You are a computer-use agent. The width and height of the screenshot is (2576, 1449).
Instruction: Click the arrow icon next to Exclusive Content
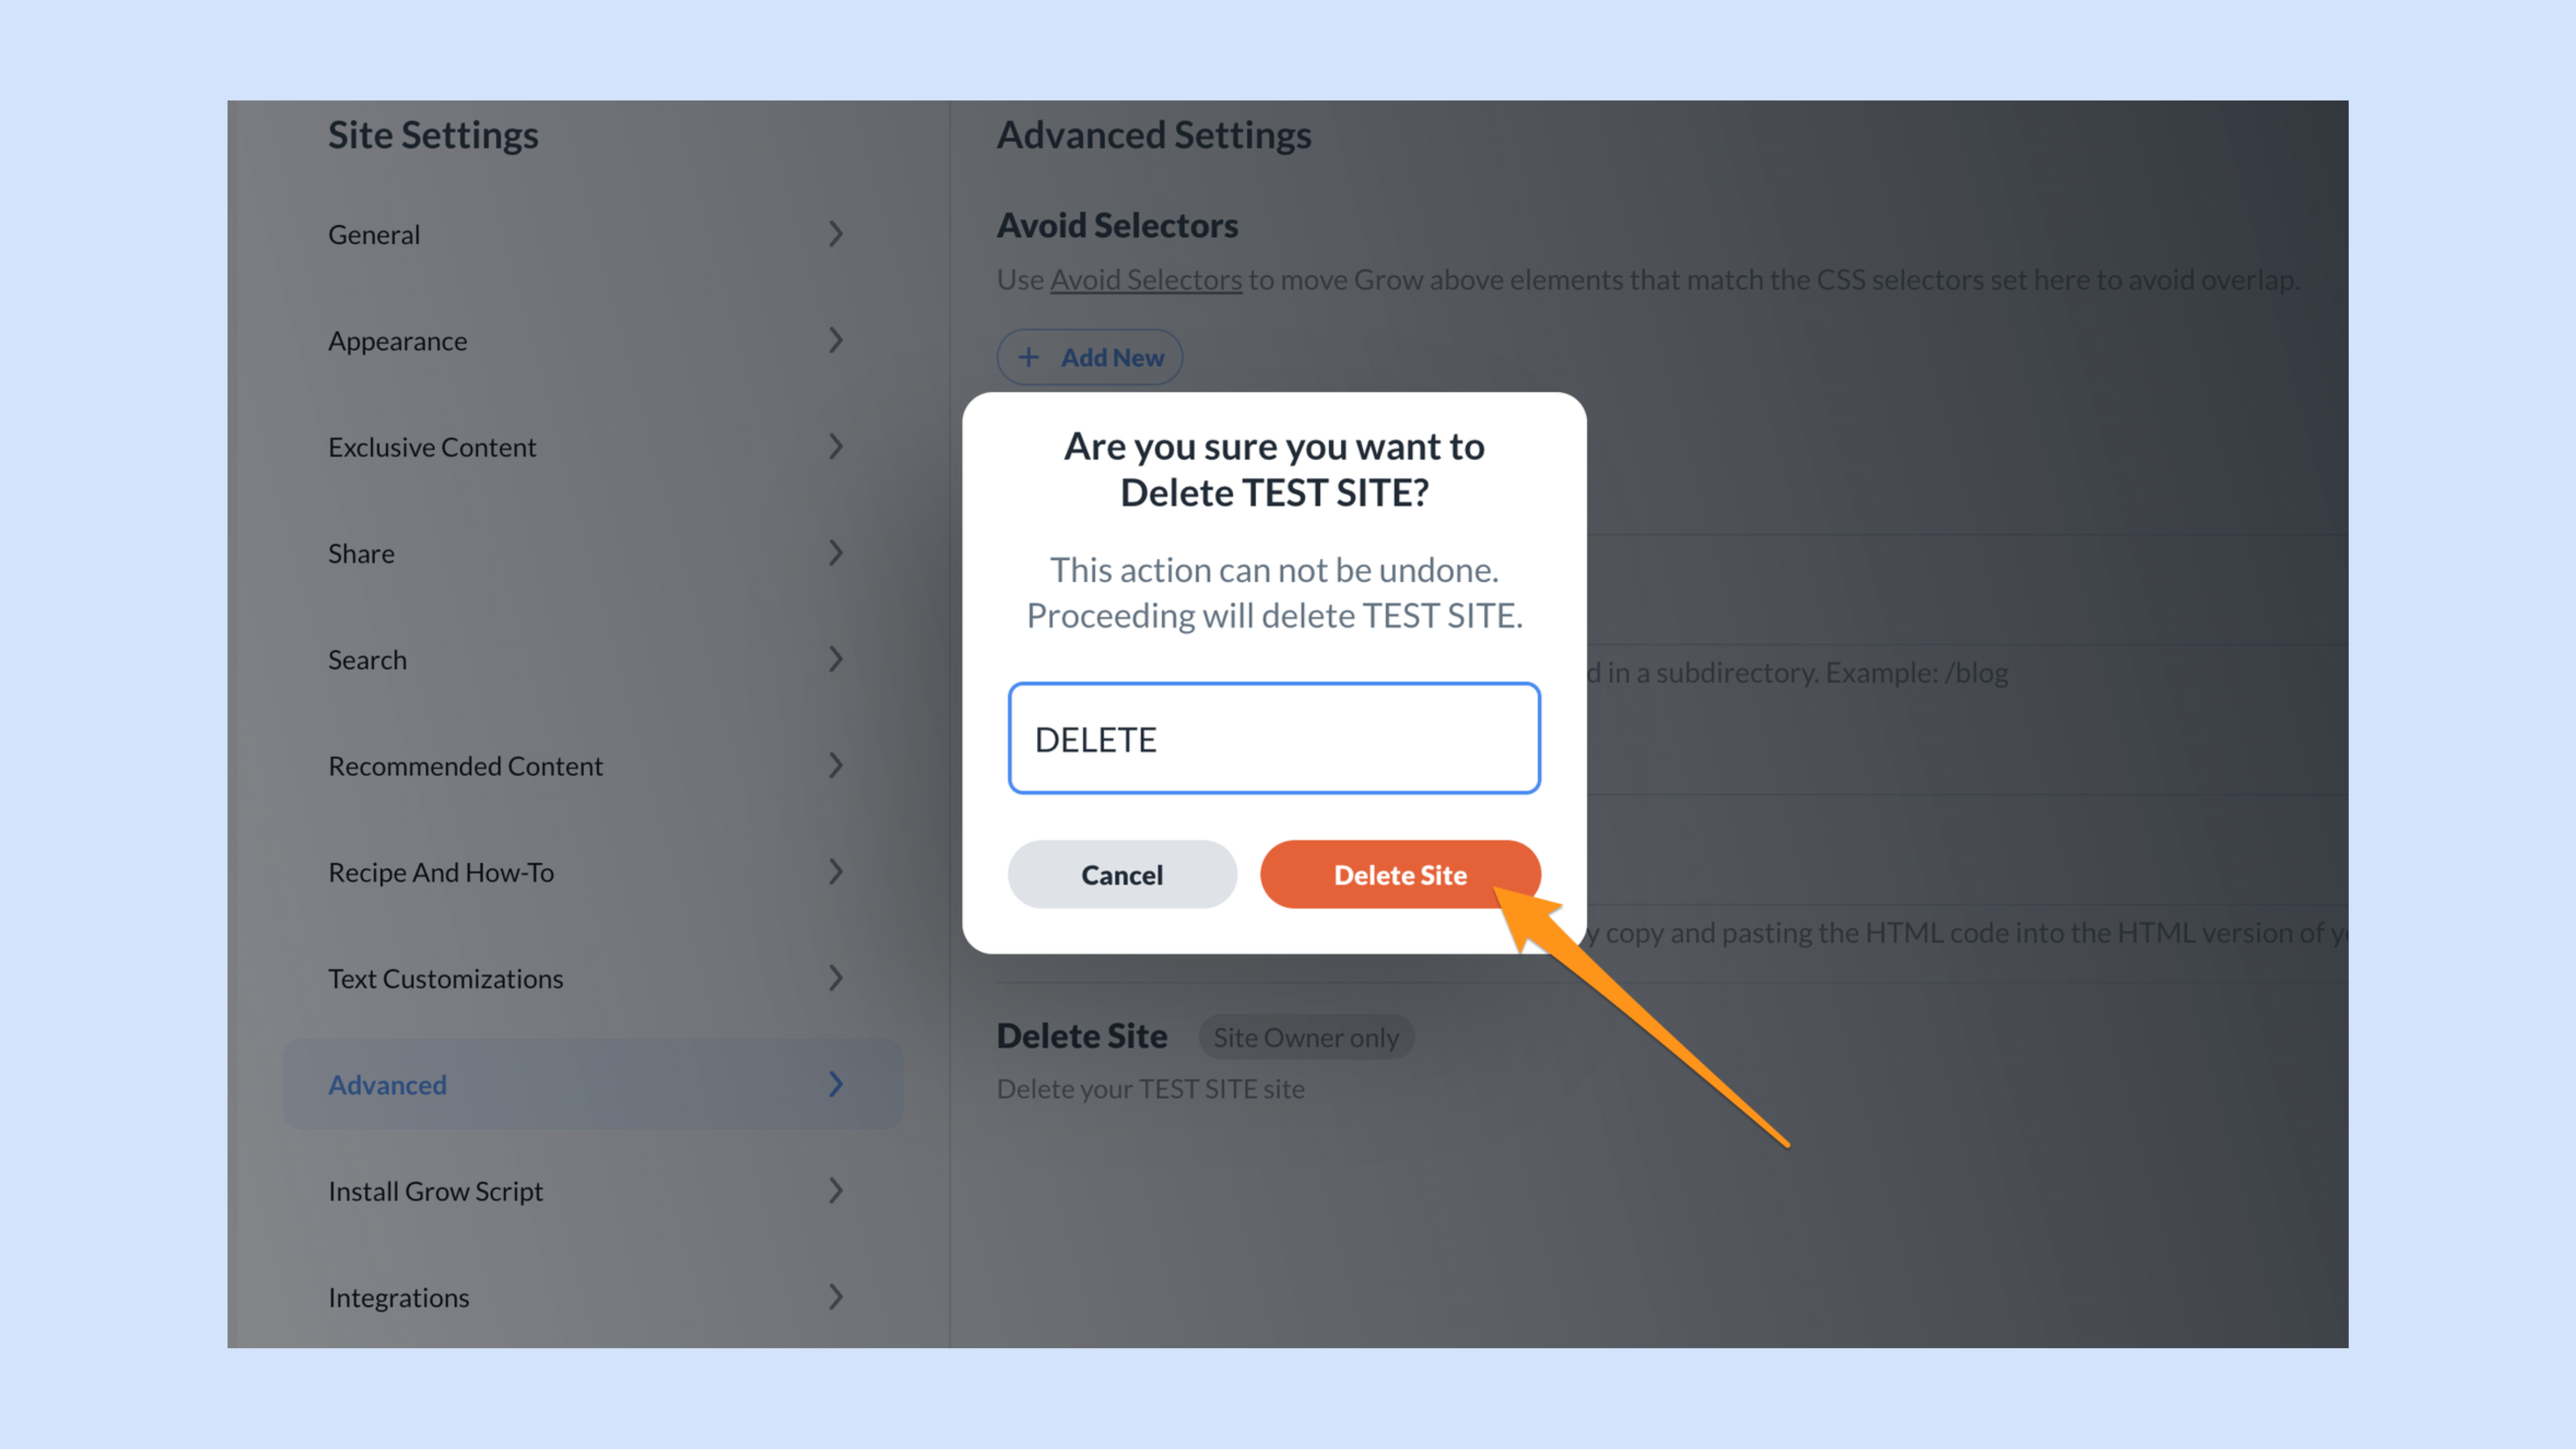[x=836, y=446]
